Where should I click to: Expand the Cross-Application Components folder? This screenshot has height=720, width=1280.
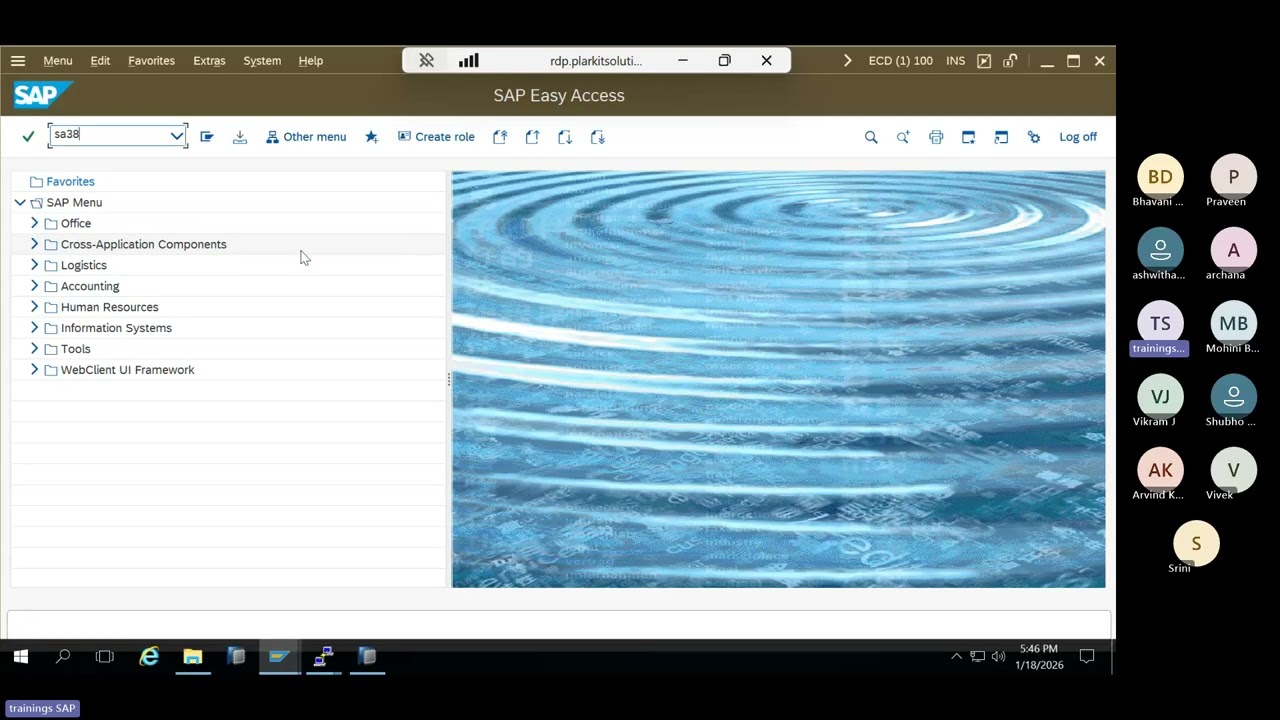pyautogui.click(x=35, y=244)
